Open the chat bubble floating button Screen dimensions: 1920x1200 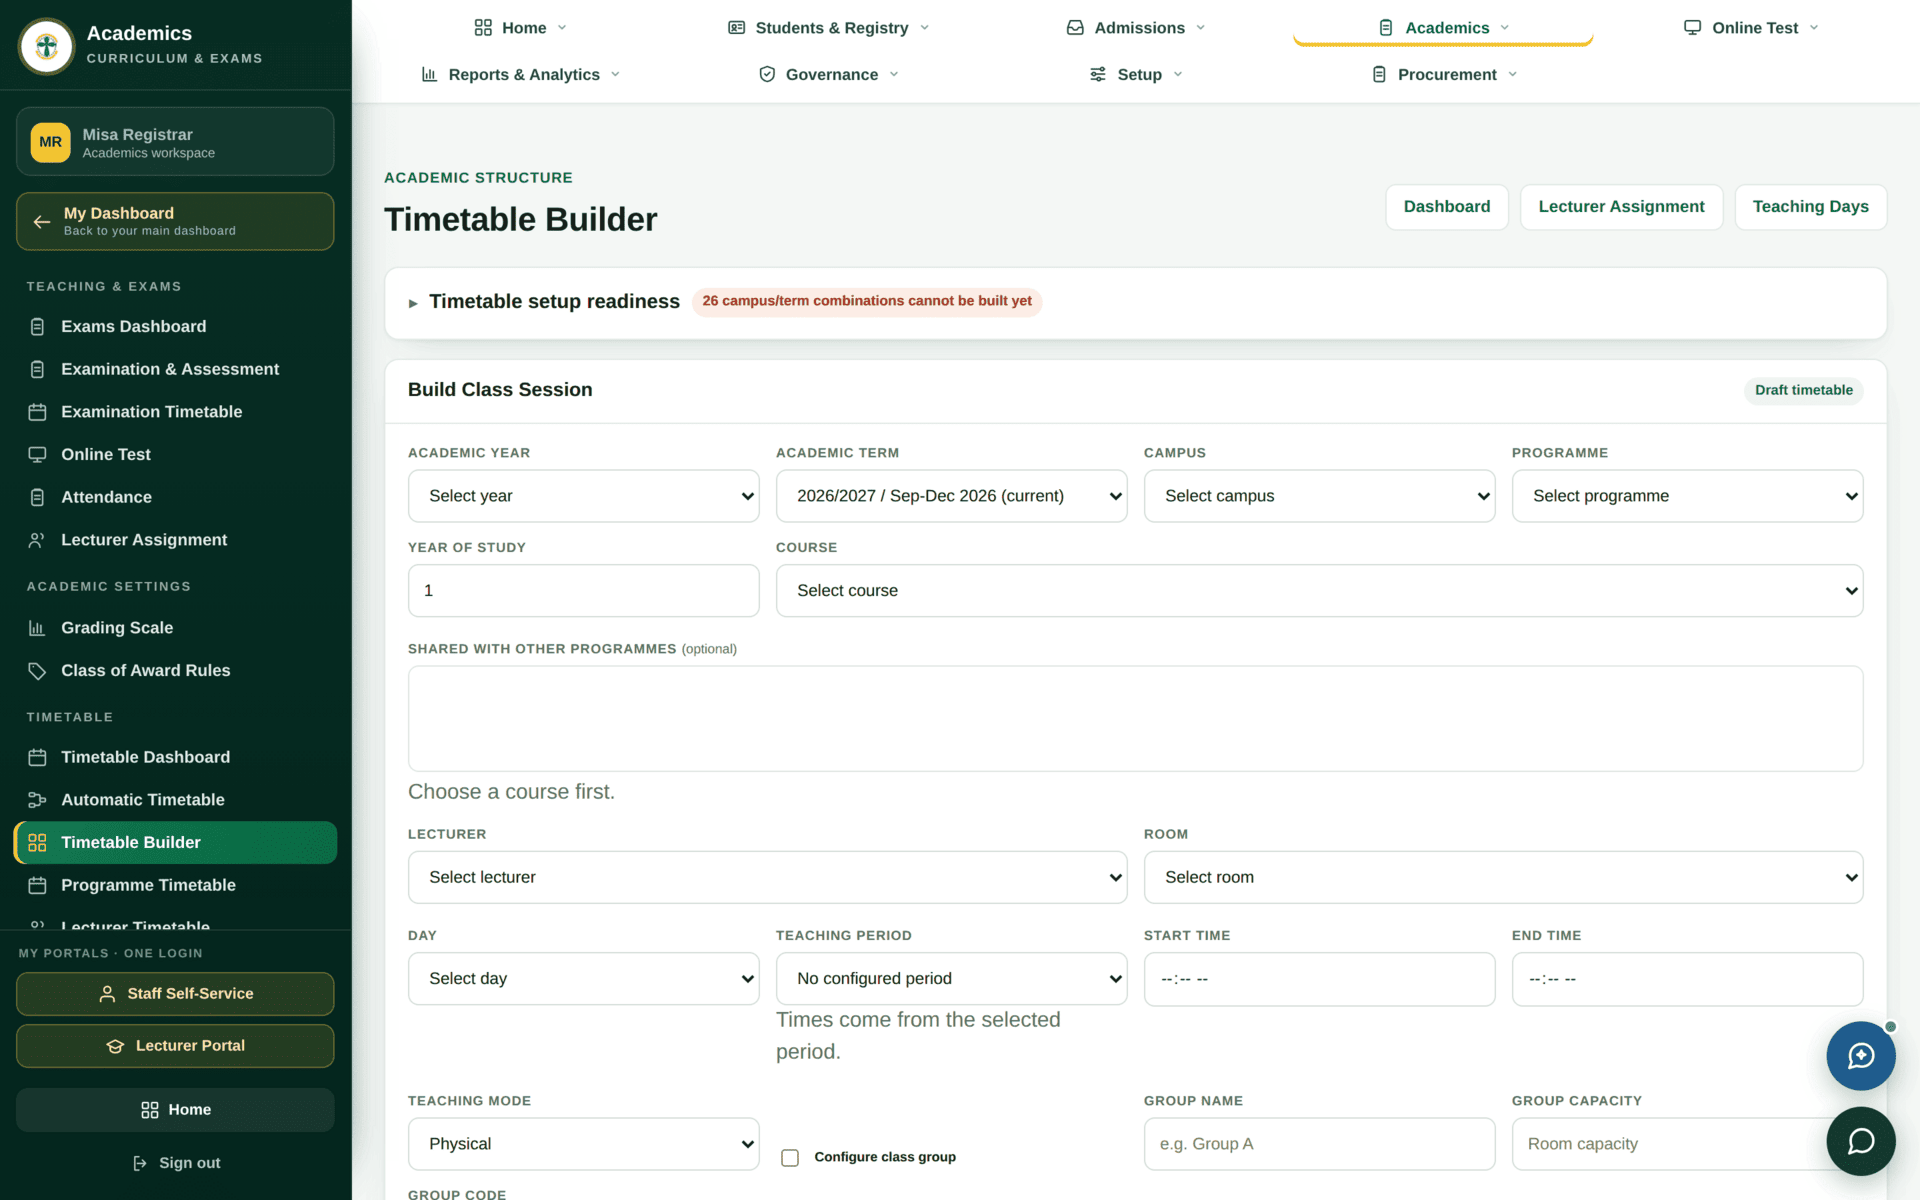click(x=1860, y=1141)
